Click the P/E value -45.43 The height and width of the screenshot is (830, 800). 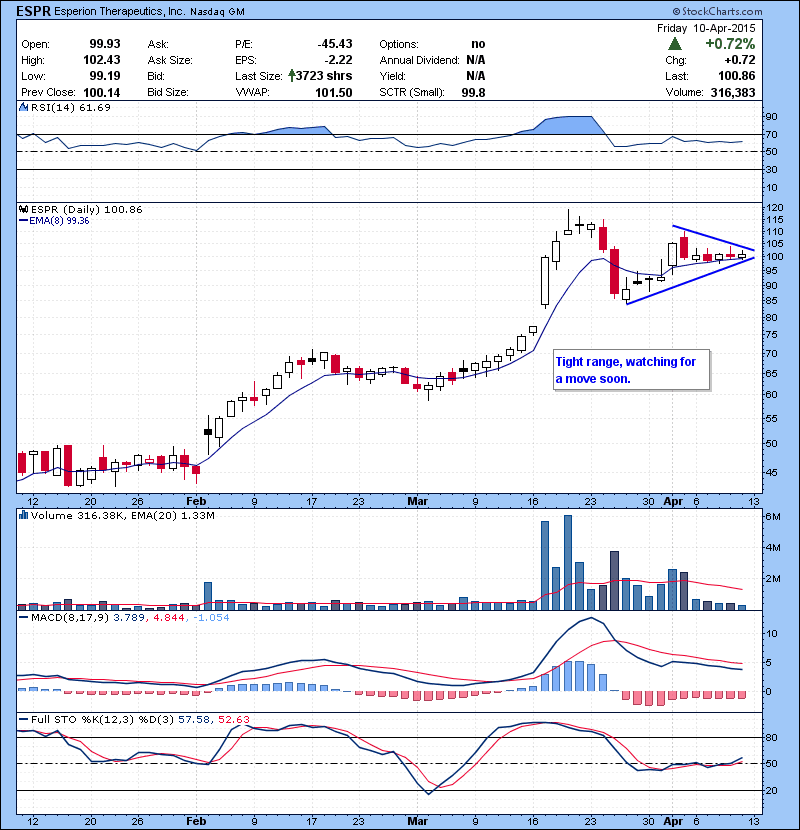click(x=335, y=44)
